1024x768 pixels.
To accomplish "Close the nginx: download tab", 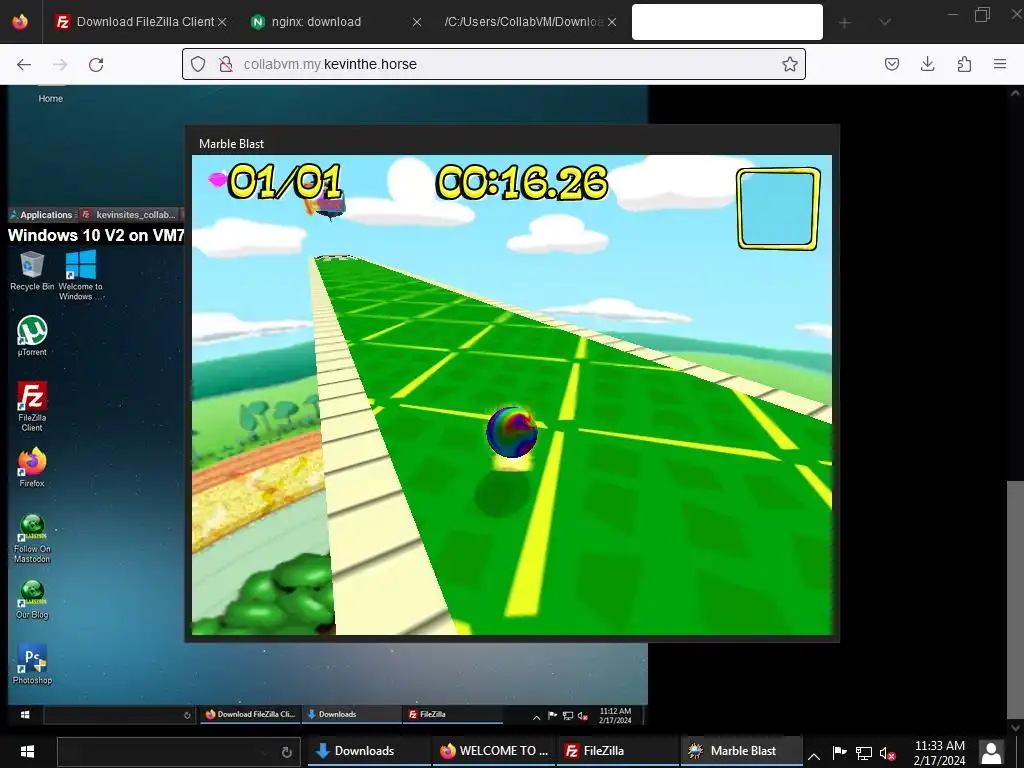I will [x=417, y=22].
